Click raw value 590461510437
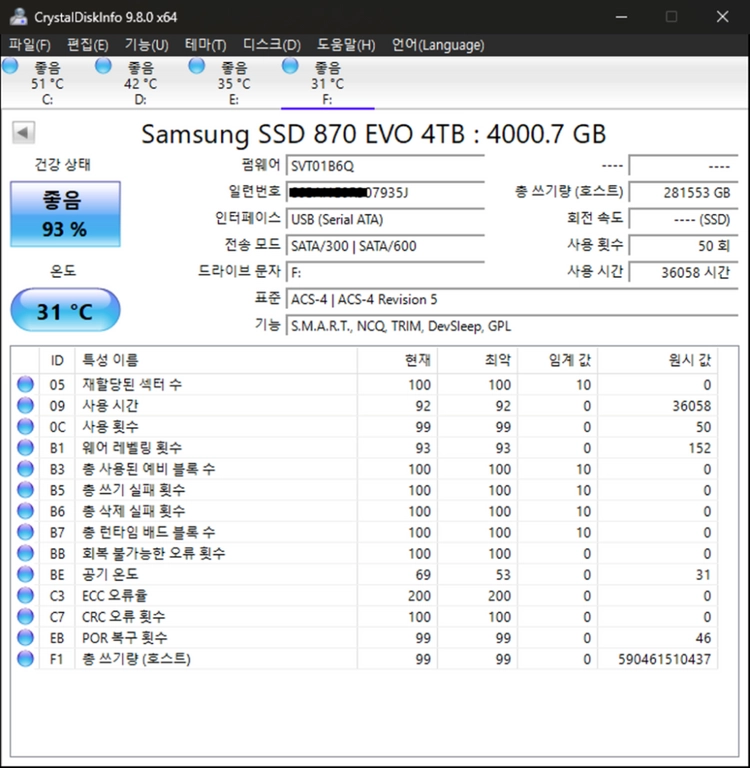750x768 pixels. (x=664, y=659)
